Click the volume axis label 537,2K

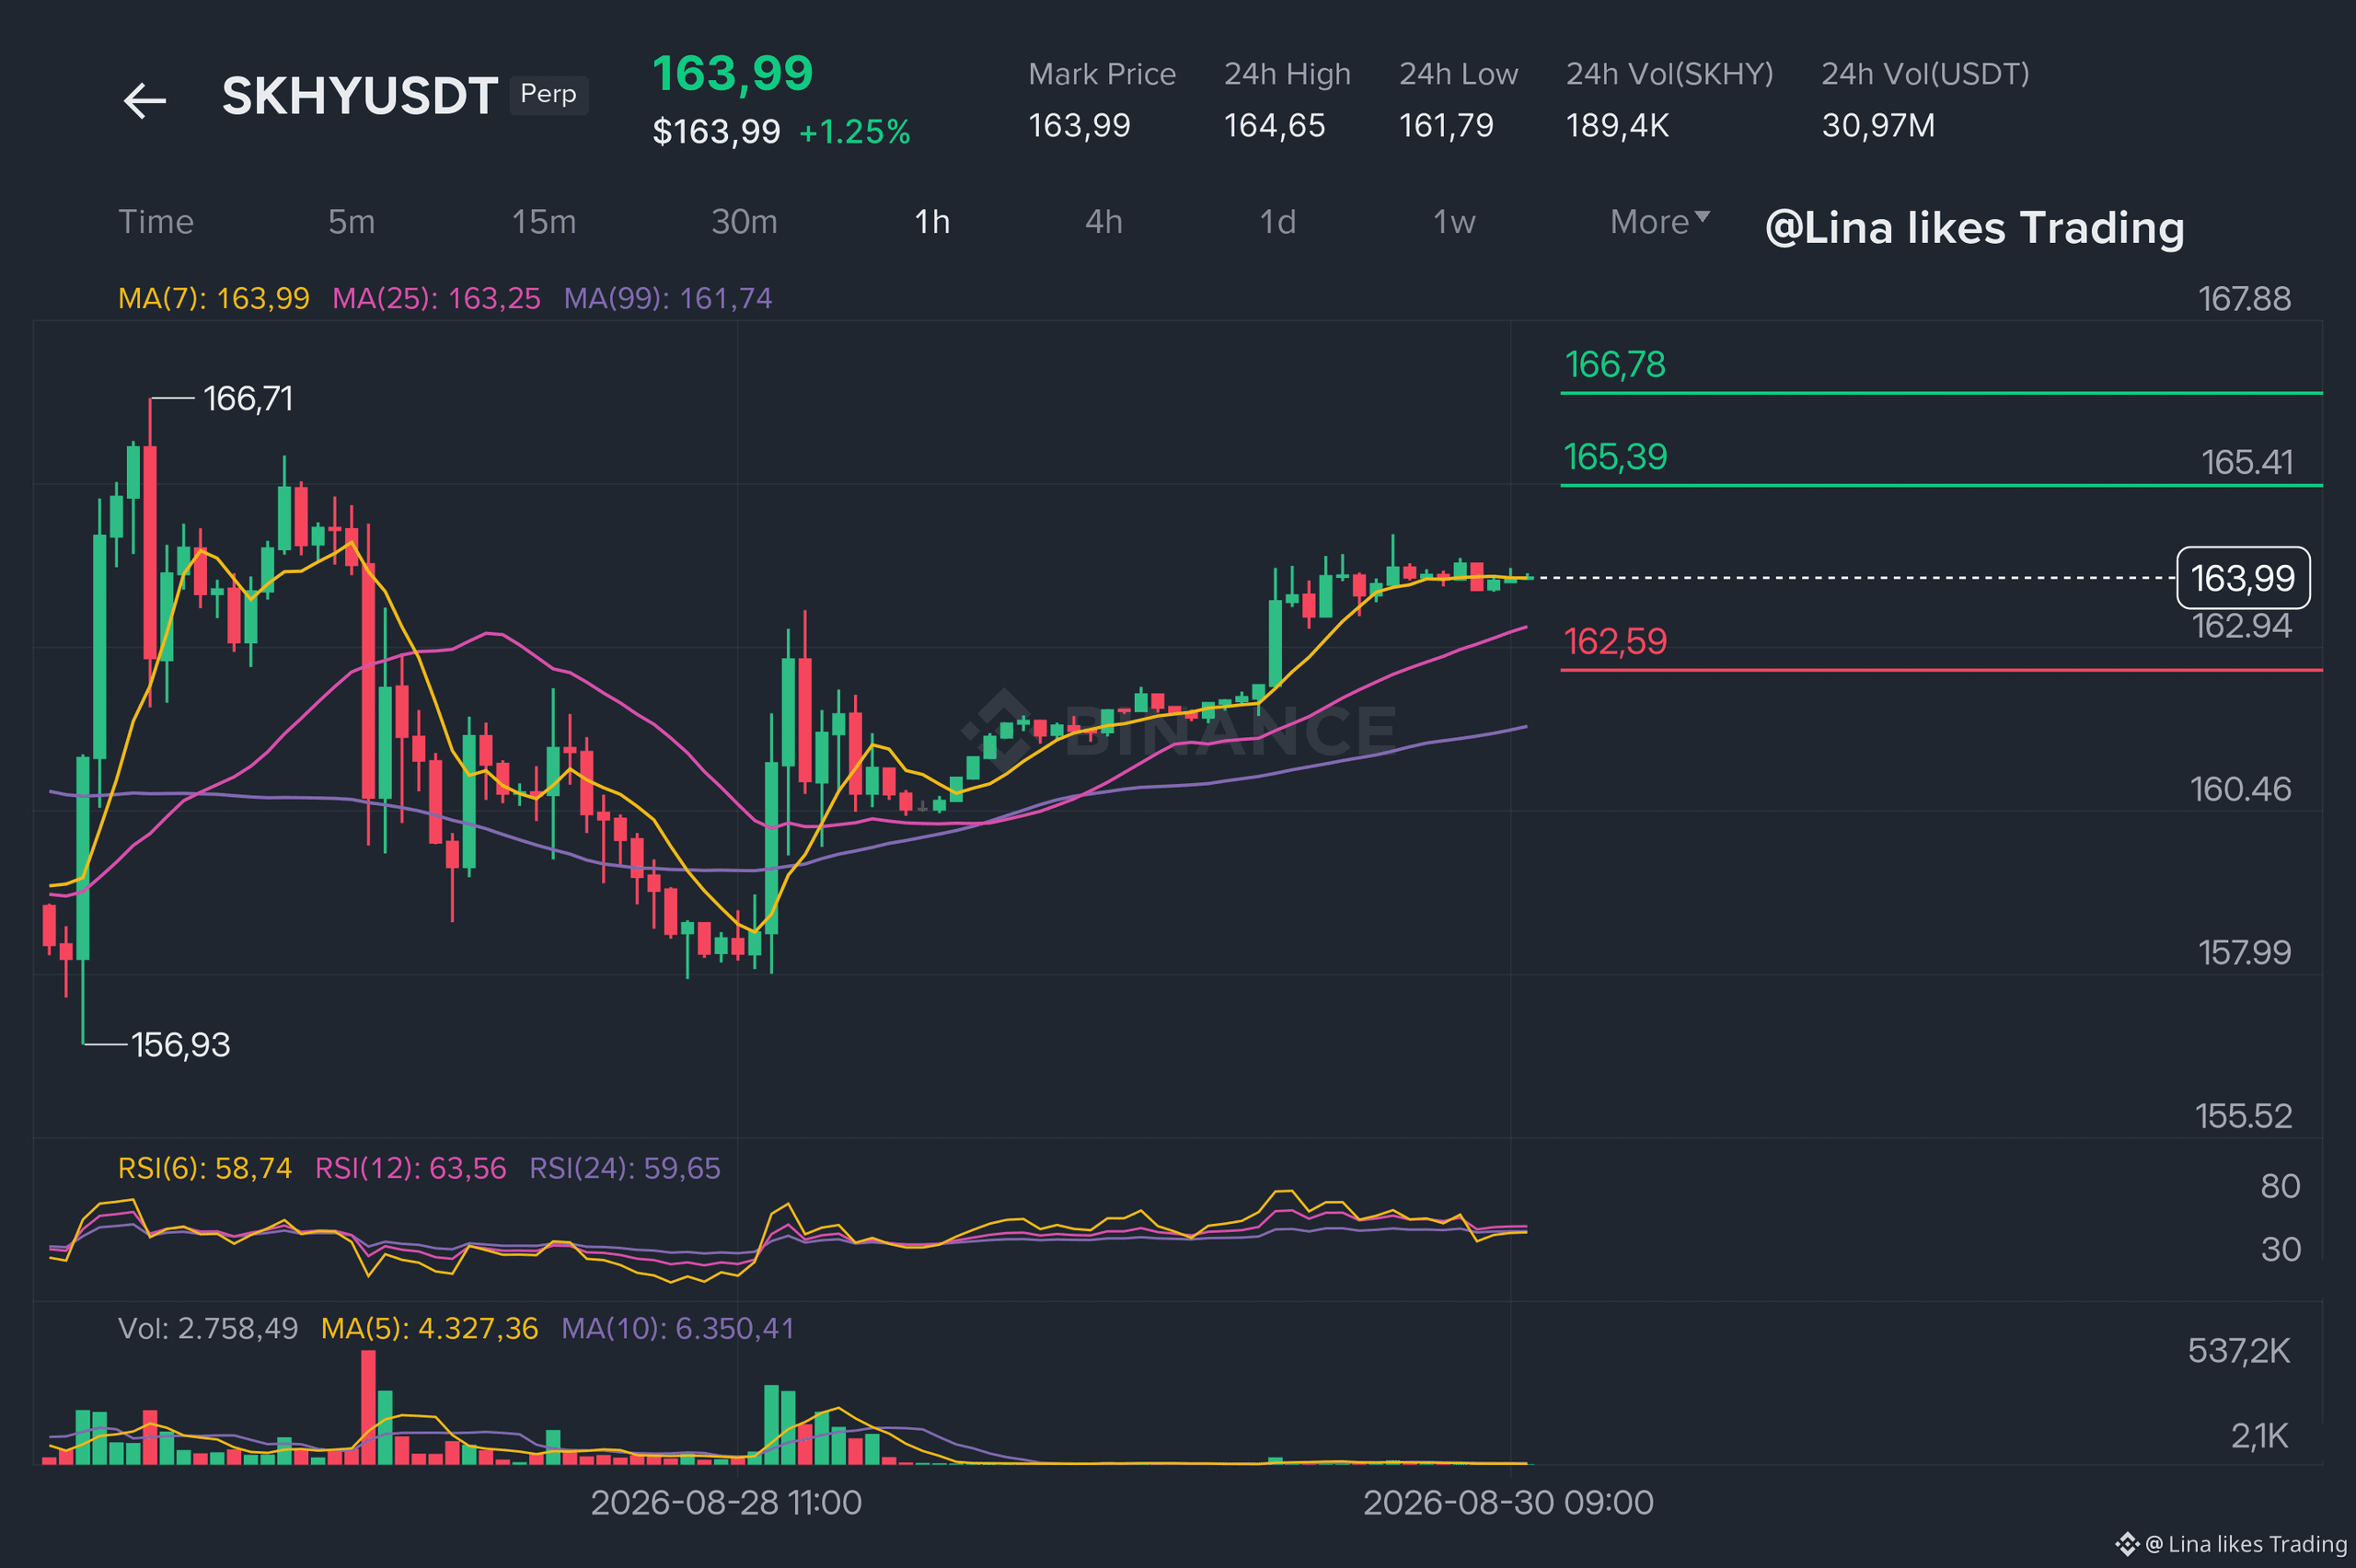pos(2238,1352)
